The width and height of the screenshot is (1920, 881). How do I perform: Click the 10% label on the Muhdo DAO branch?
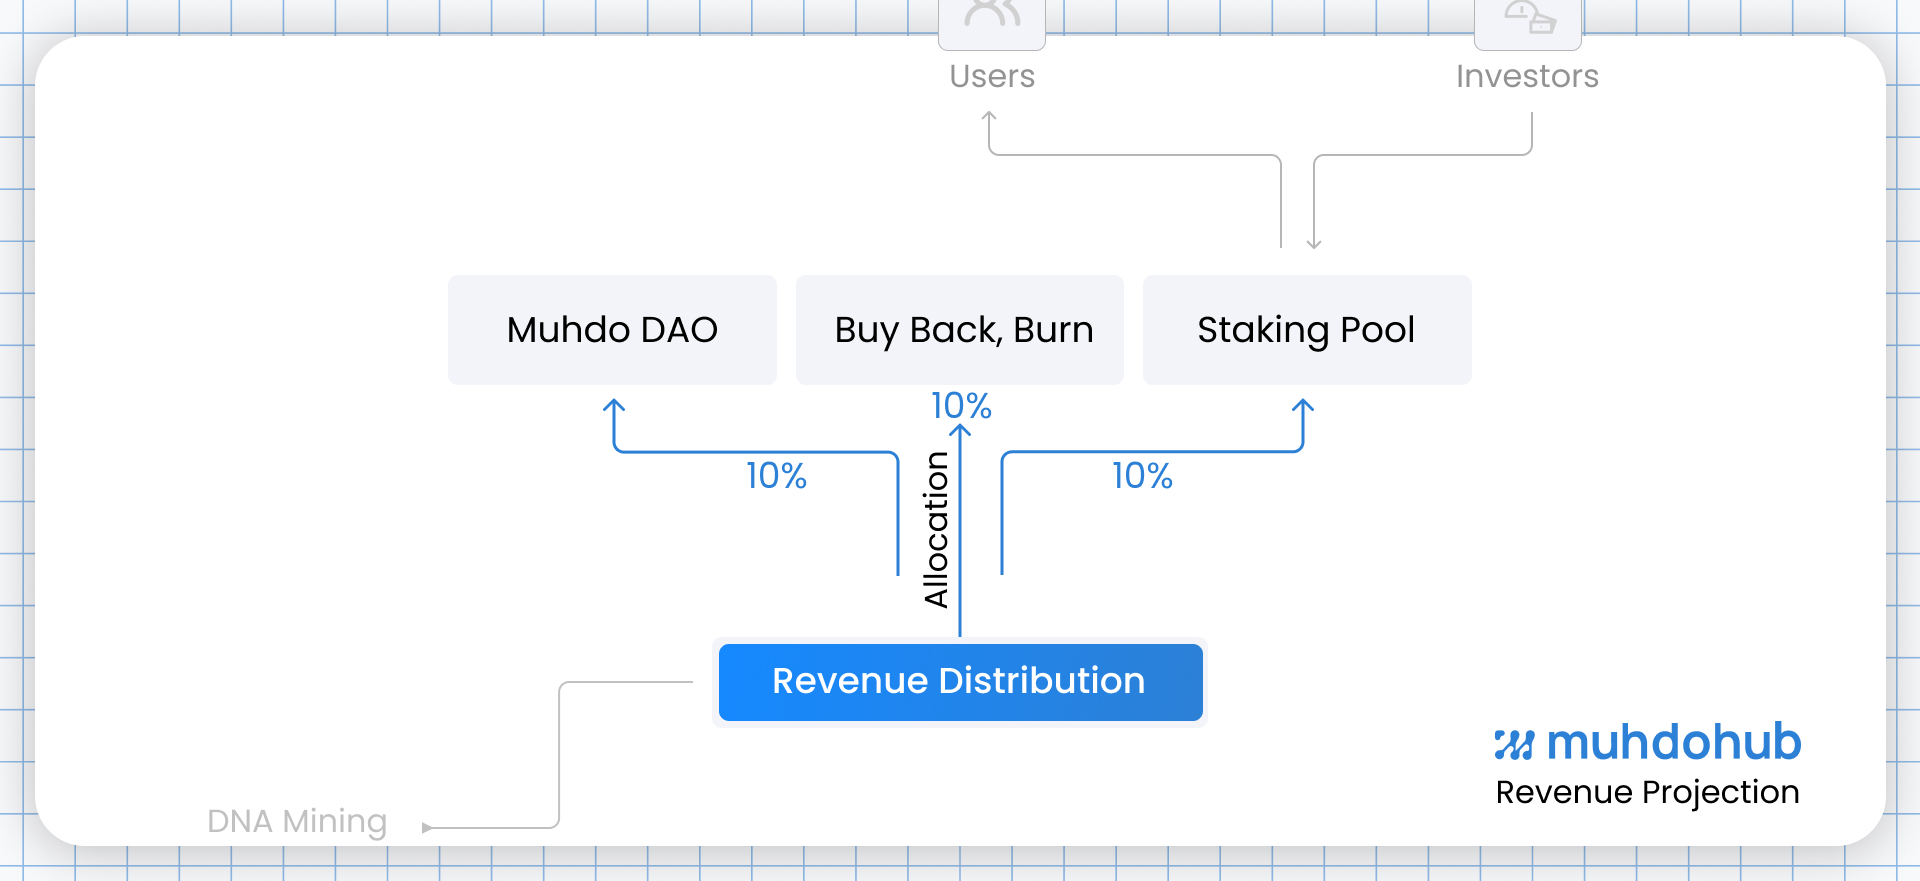coord(776,476)
